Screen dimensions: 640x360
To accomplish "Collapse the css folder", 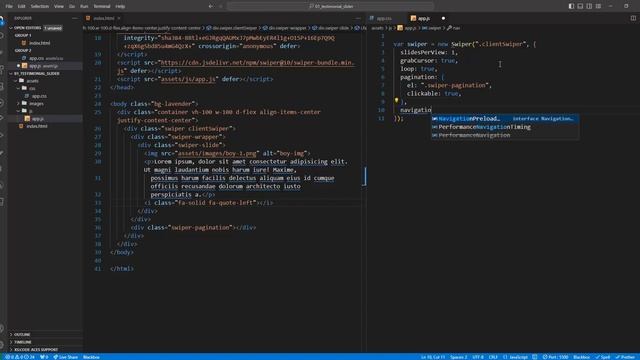I will 31,88.
